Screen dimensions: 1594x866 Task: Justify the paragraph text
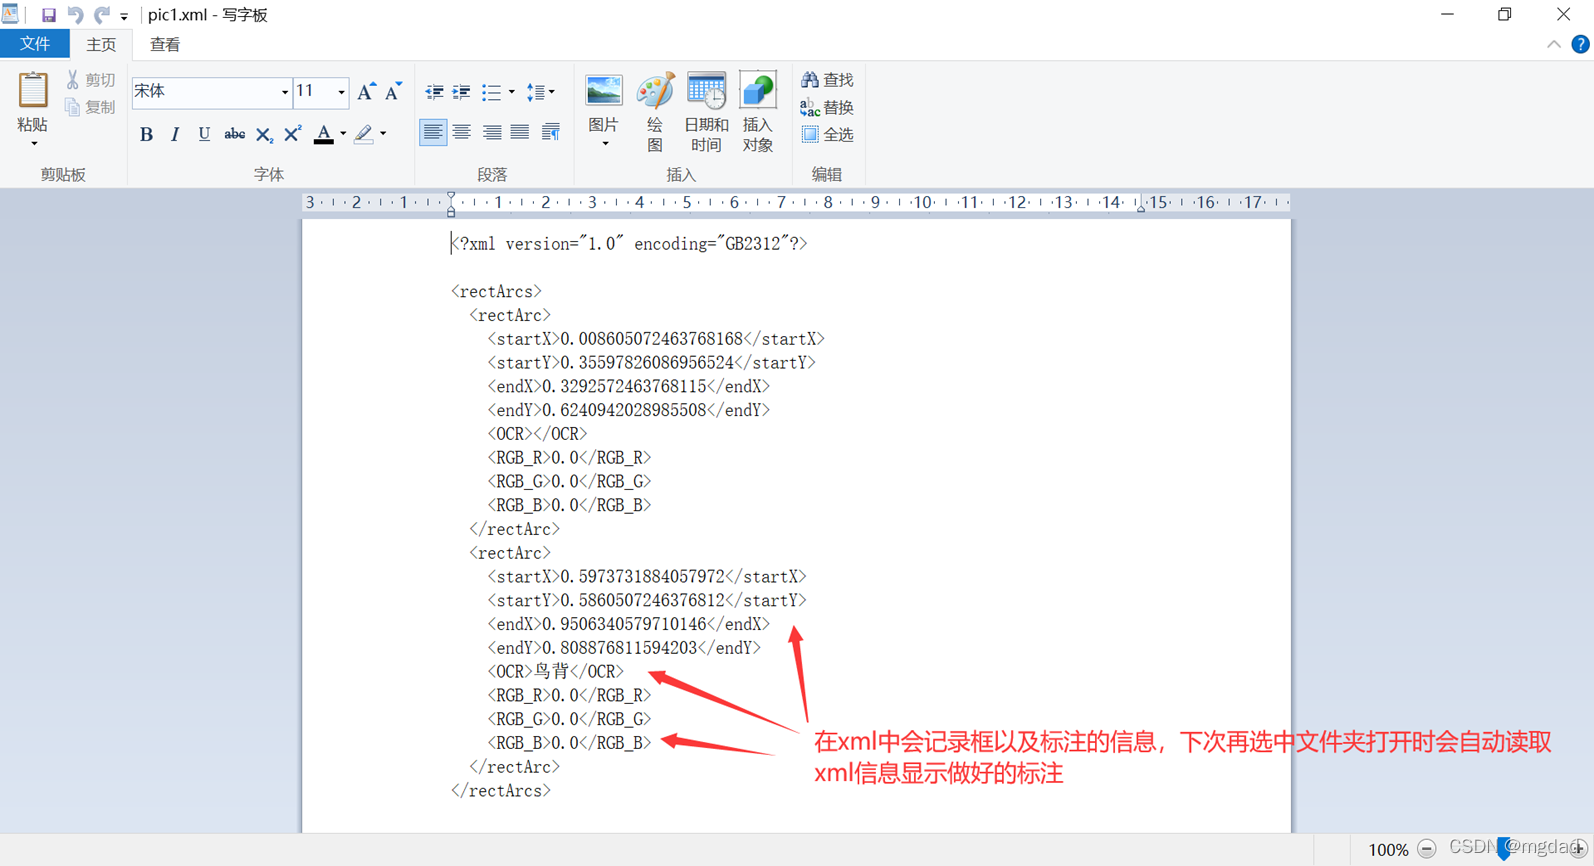click(520, 132)
